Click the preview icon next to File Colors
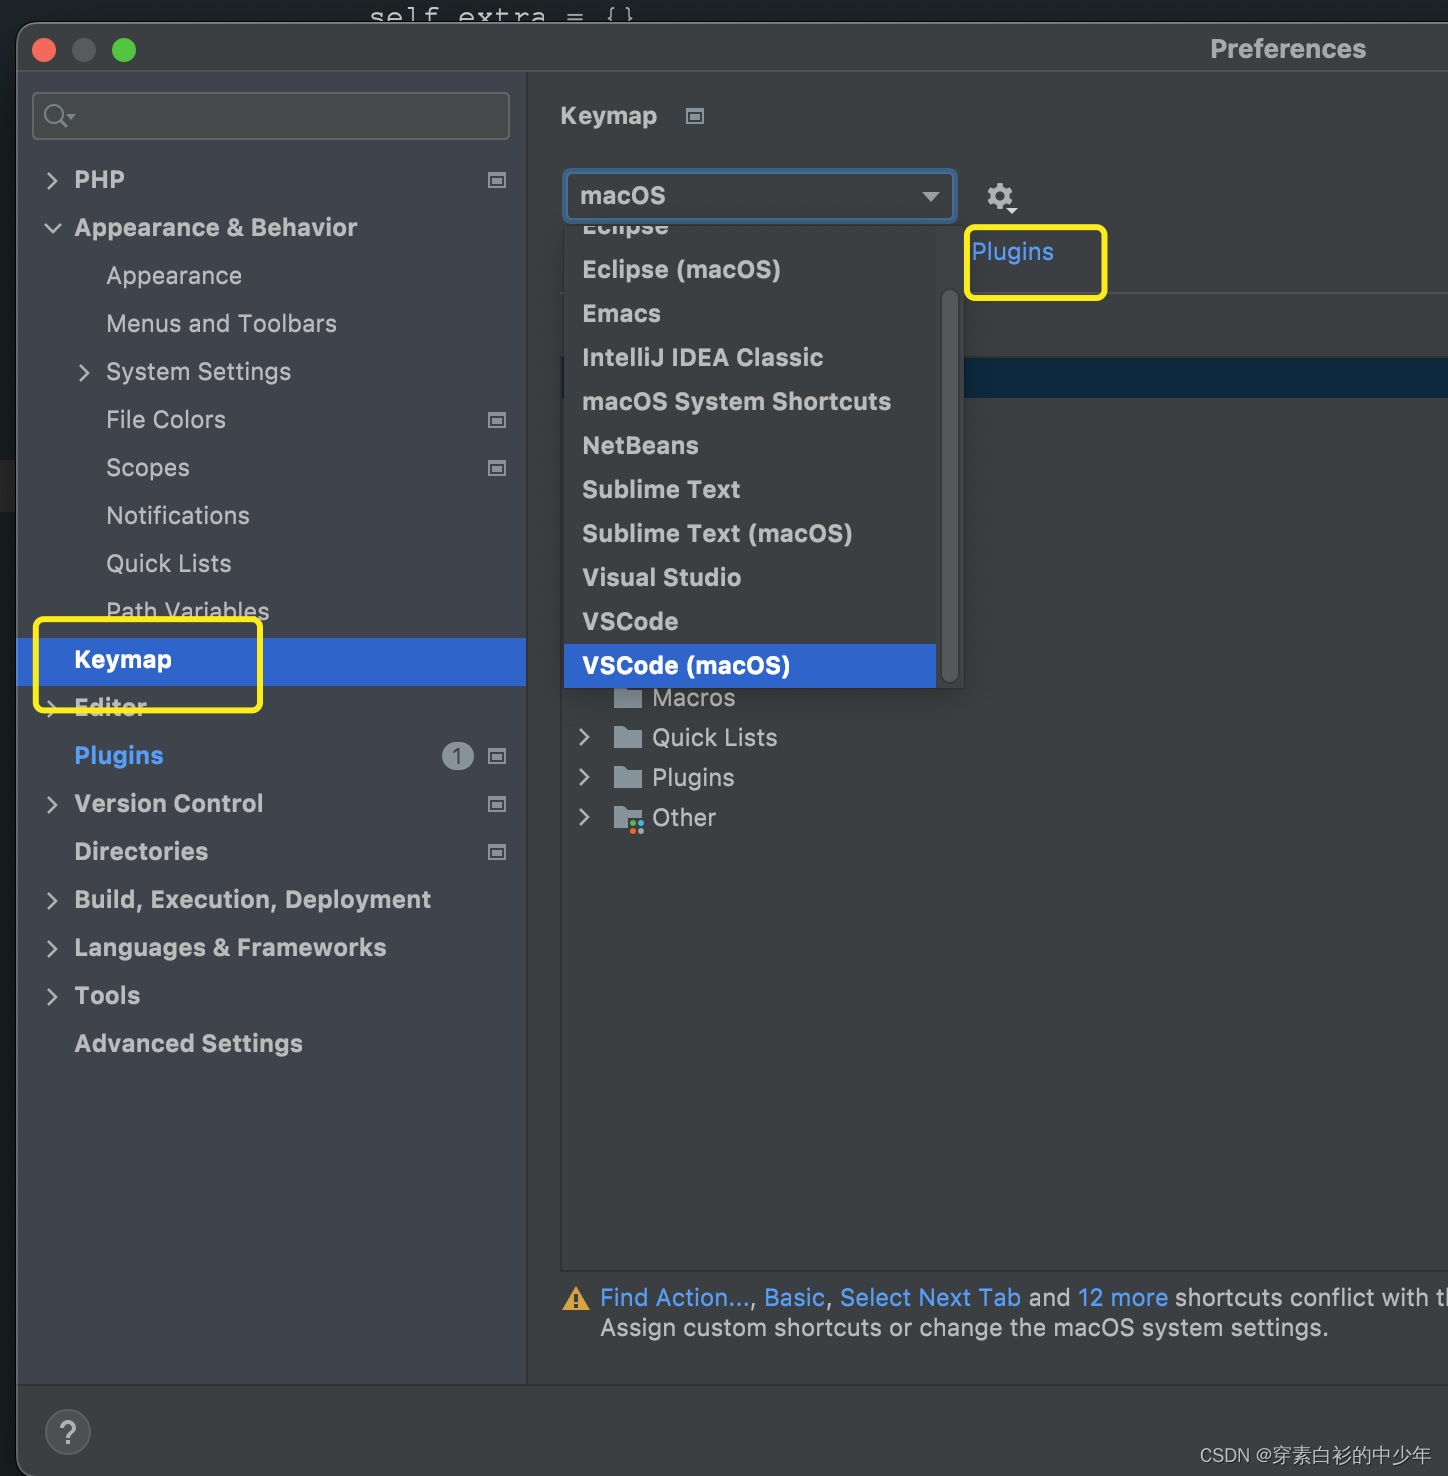The image size is (1448, 1476). point(496,420)
